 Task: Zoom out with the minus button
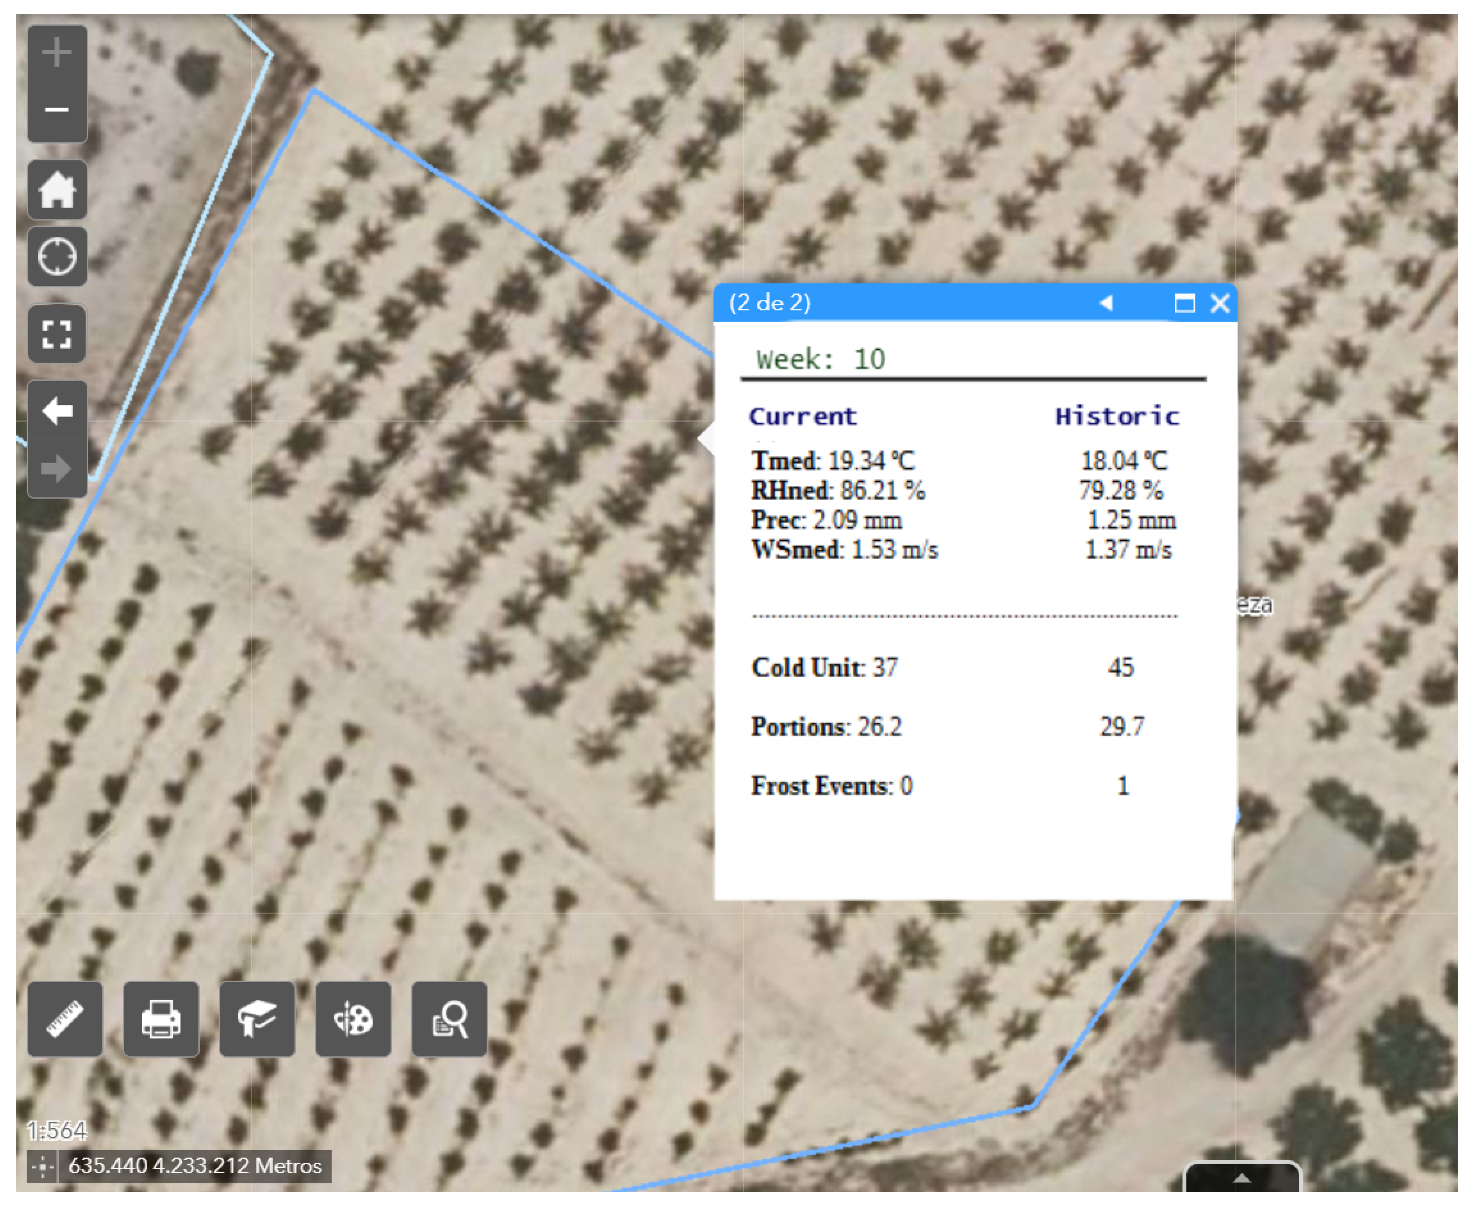pyautogui.click(x=57, y=110)
